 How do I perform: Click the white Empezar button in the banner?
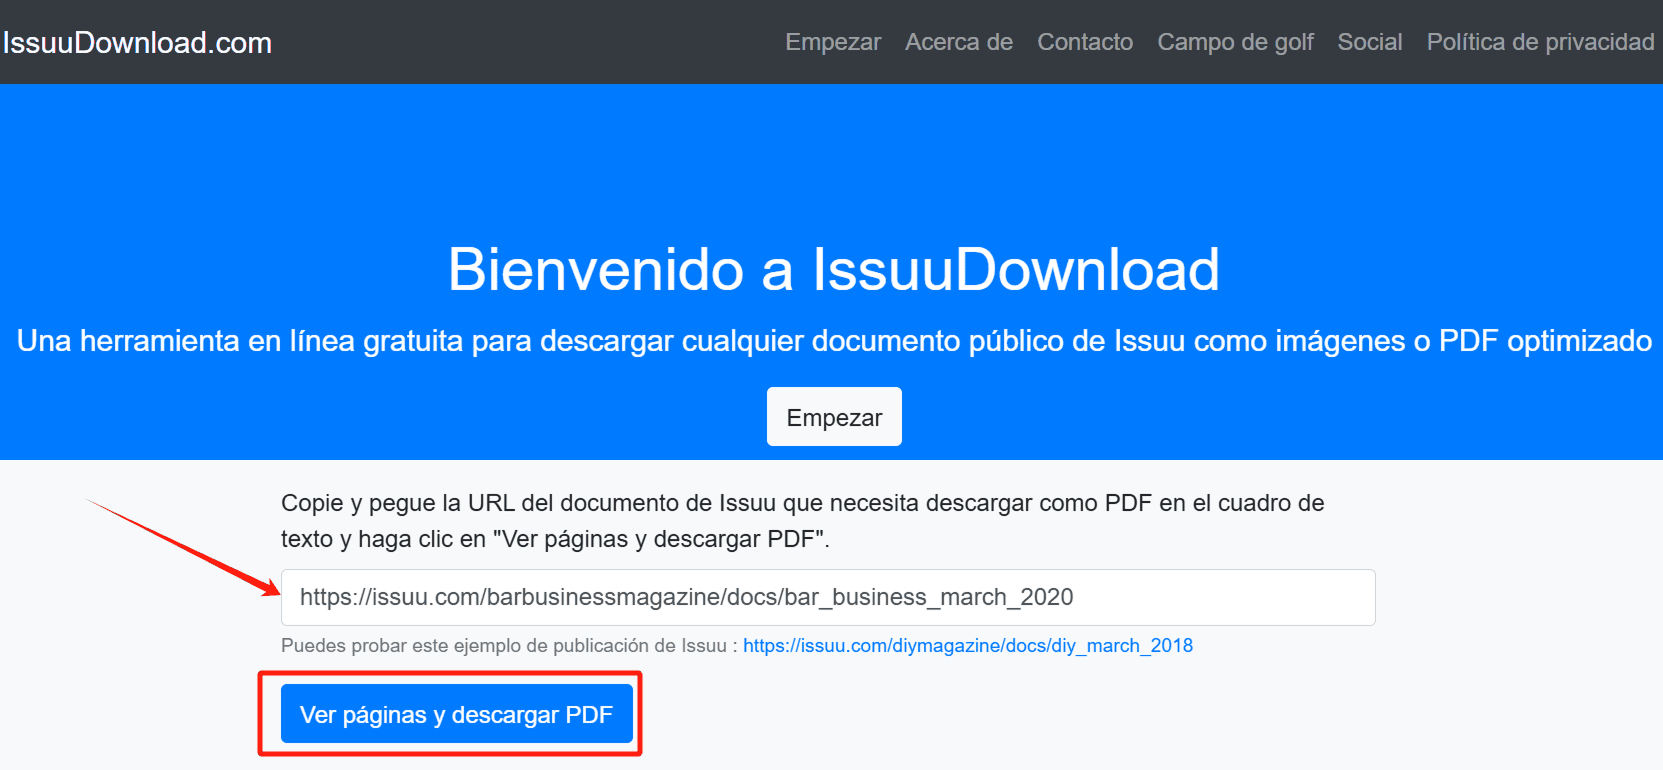click(x=834, y=417)
